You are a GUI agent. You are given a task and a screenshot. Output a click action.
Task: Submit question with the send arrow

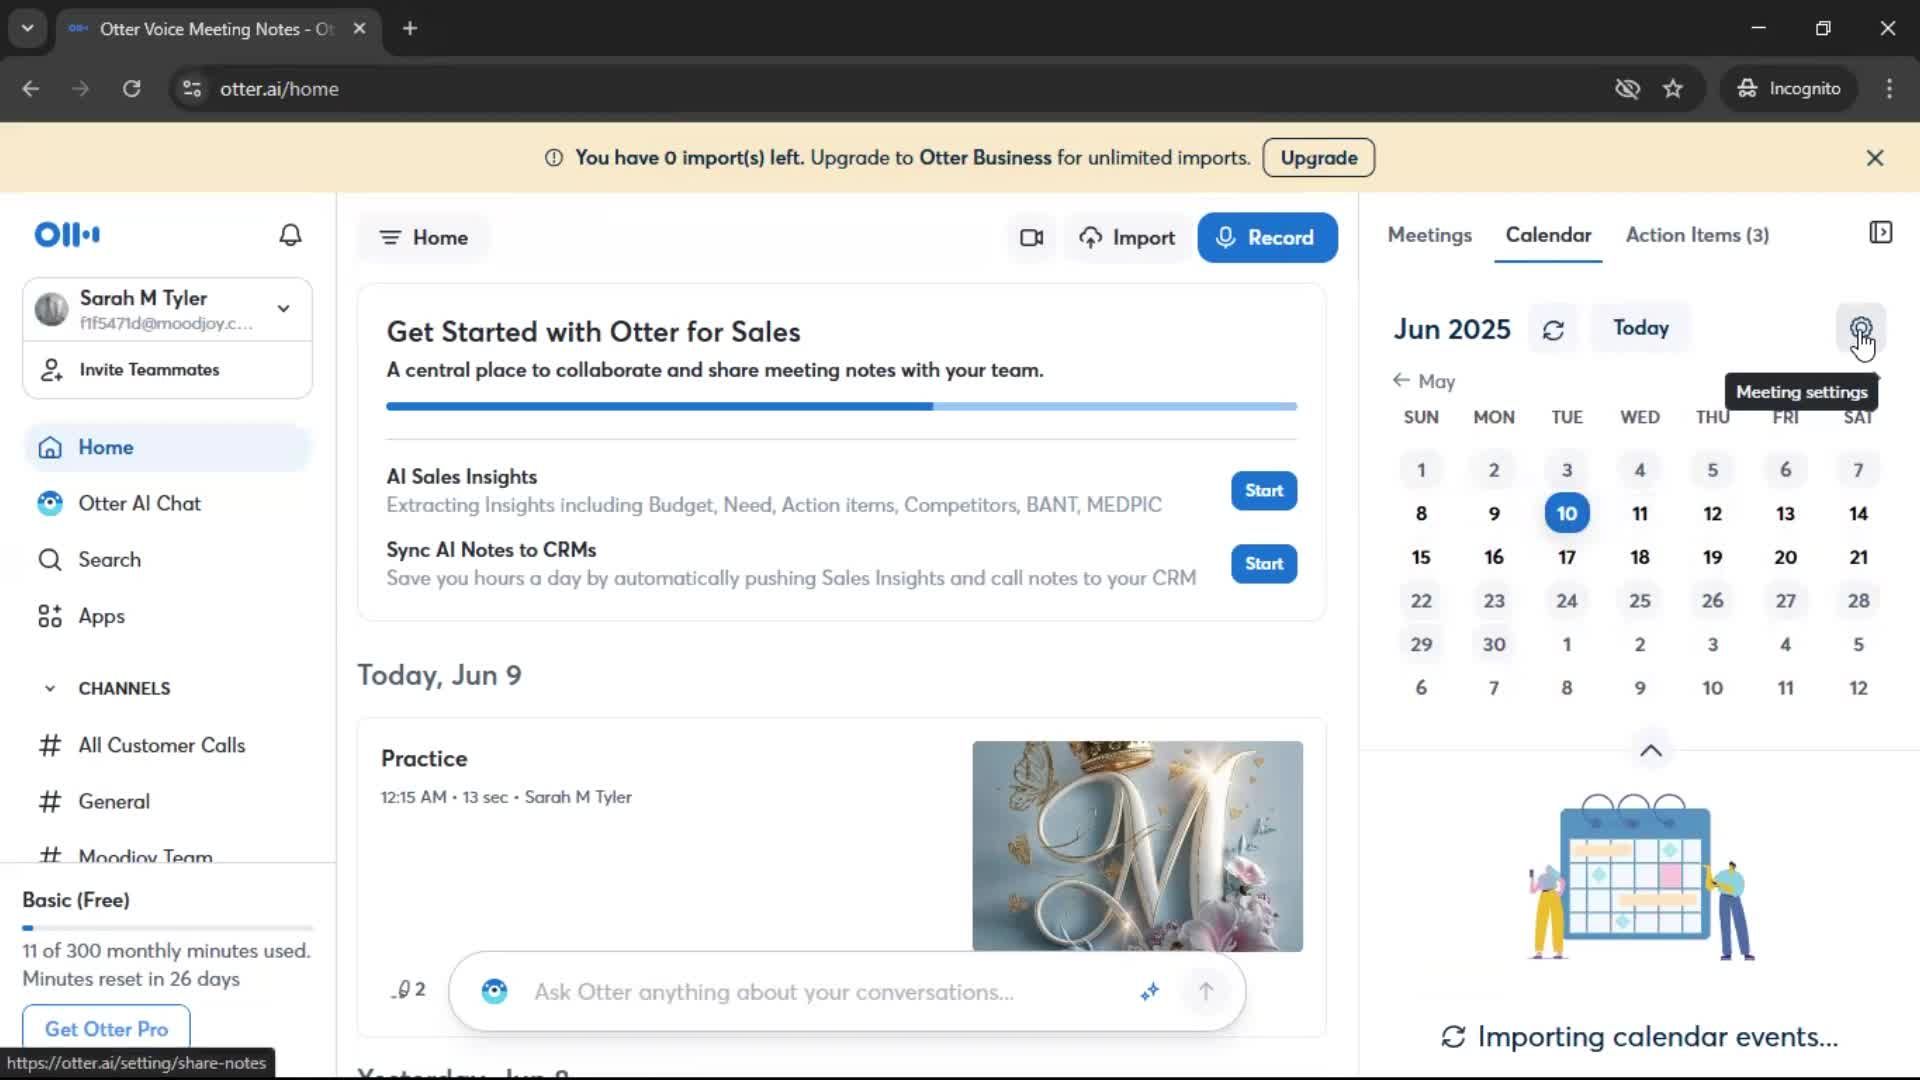[x=1206, y=992]
